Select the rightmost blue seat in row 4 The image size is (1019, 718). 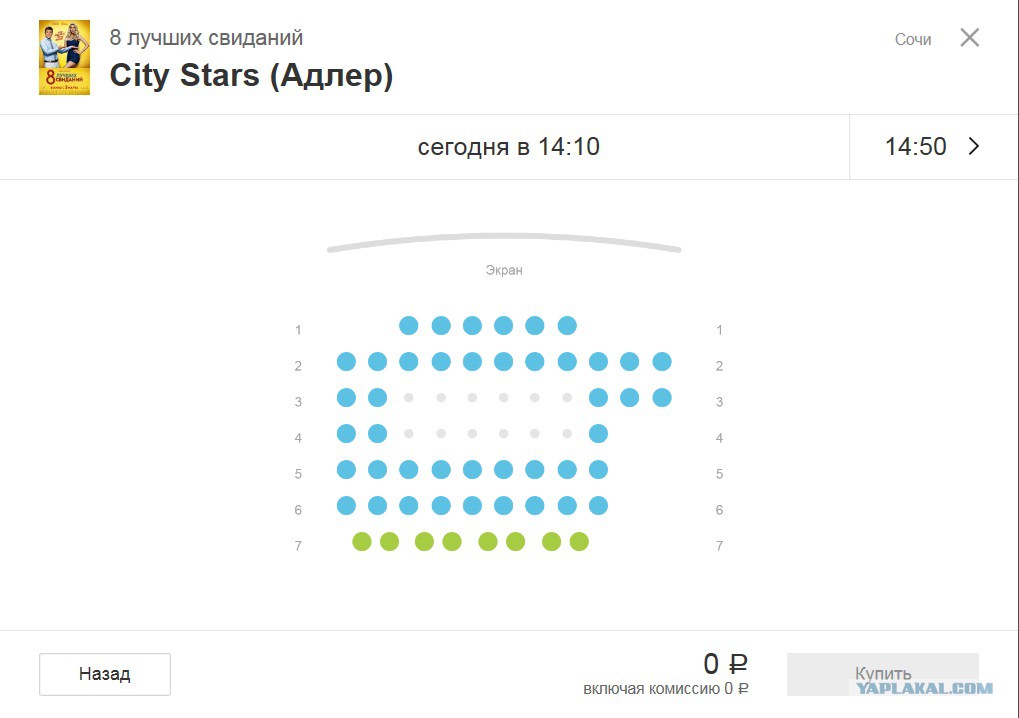click(598, 434)
